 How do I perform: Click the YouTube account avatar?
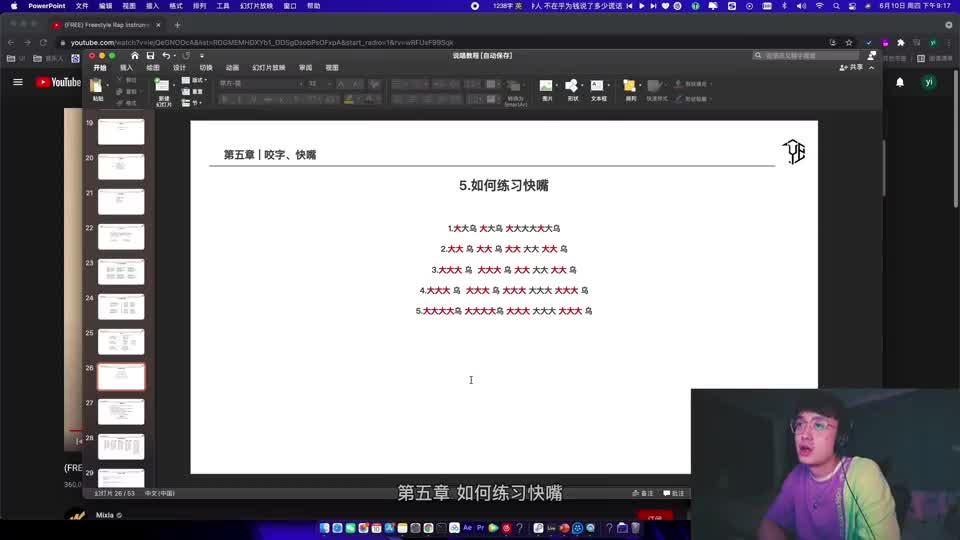pyautogui.click(x=929, y=82)
